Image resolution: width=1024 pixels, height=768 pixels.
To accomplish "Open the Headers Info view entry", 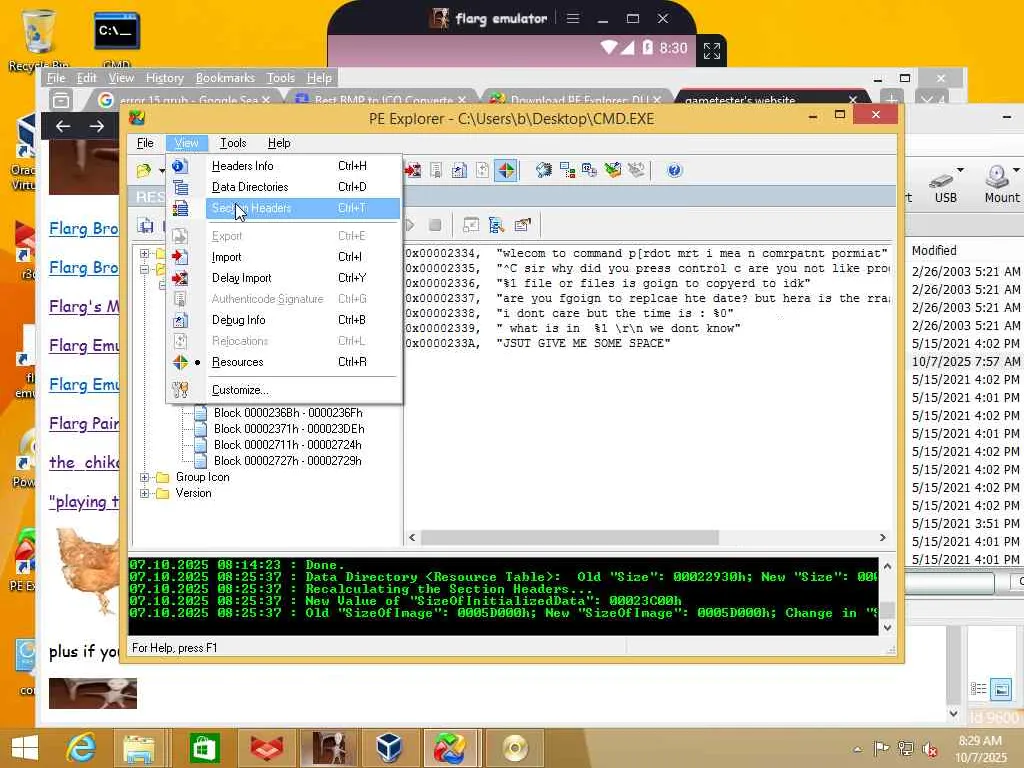I will (242, 166).
